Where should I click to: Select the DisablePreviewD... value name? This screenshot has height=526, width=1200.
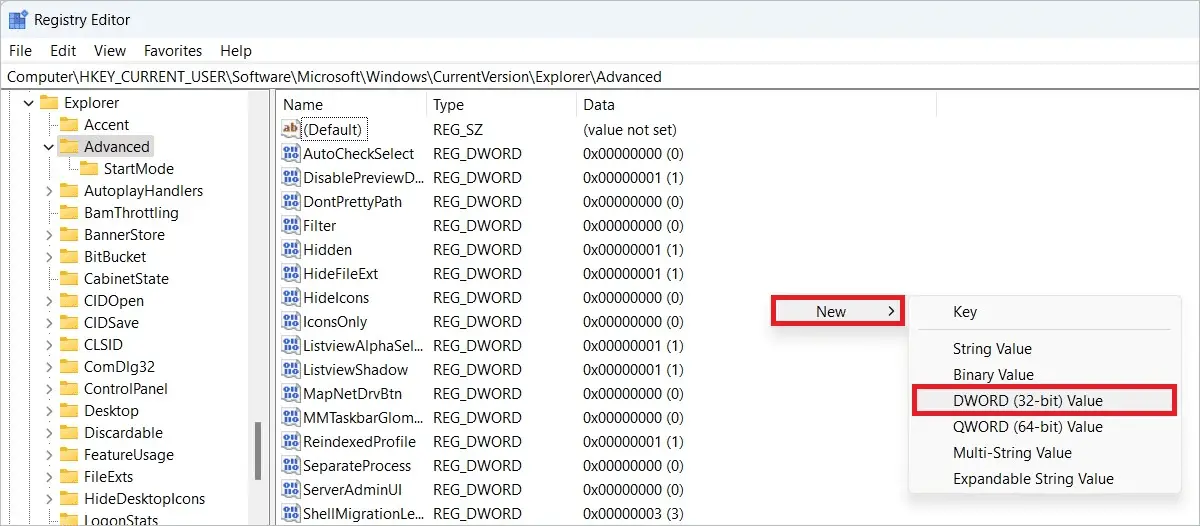click(x=364, y=177)
